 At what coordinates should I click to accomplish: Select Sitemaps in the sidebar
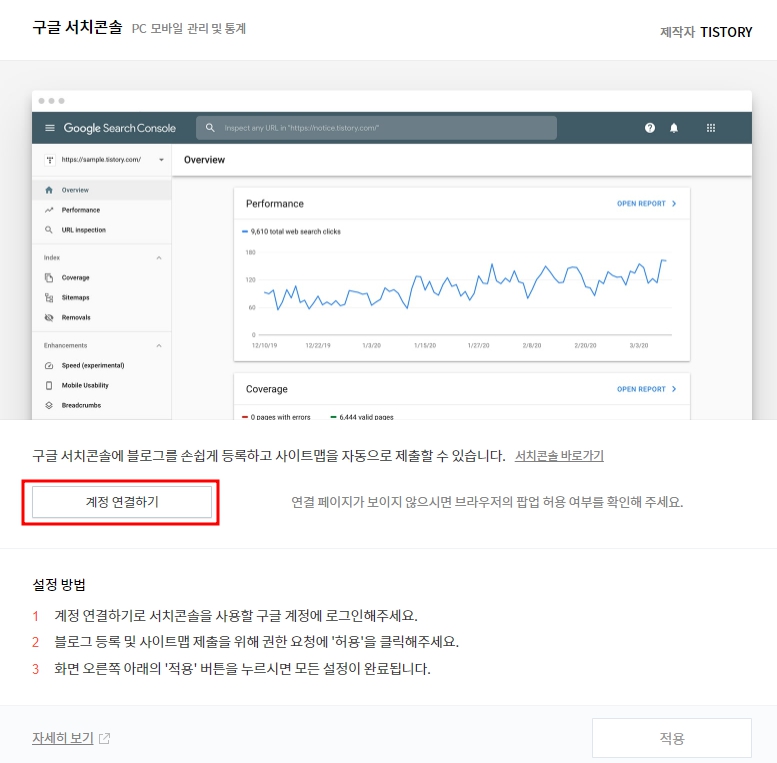[x=102, y=297]
